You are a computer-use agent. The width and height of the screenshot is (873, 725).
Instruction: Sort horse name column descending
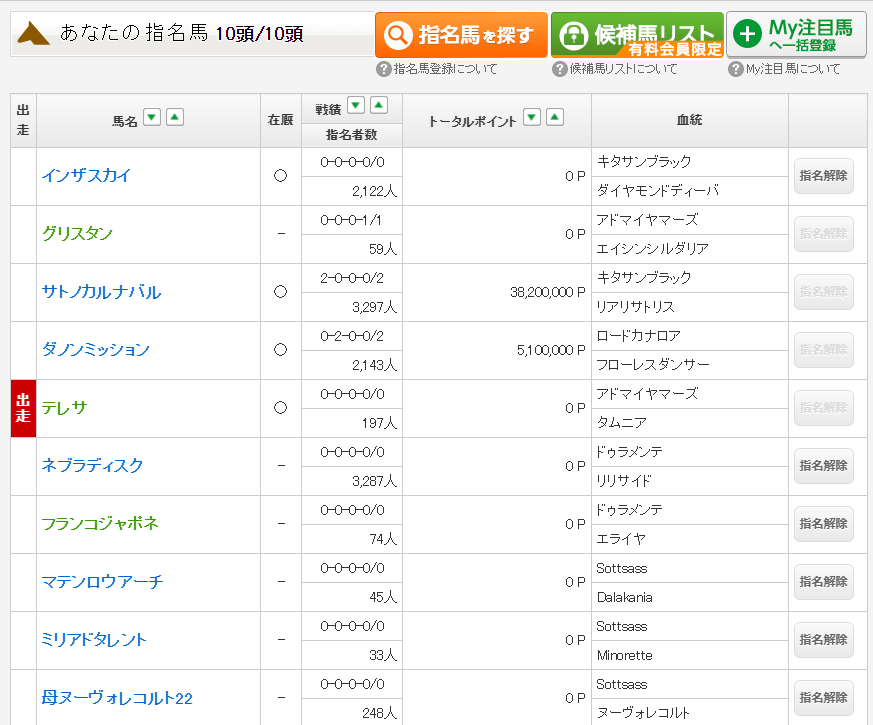(152, 118)
